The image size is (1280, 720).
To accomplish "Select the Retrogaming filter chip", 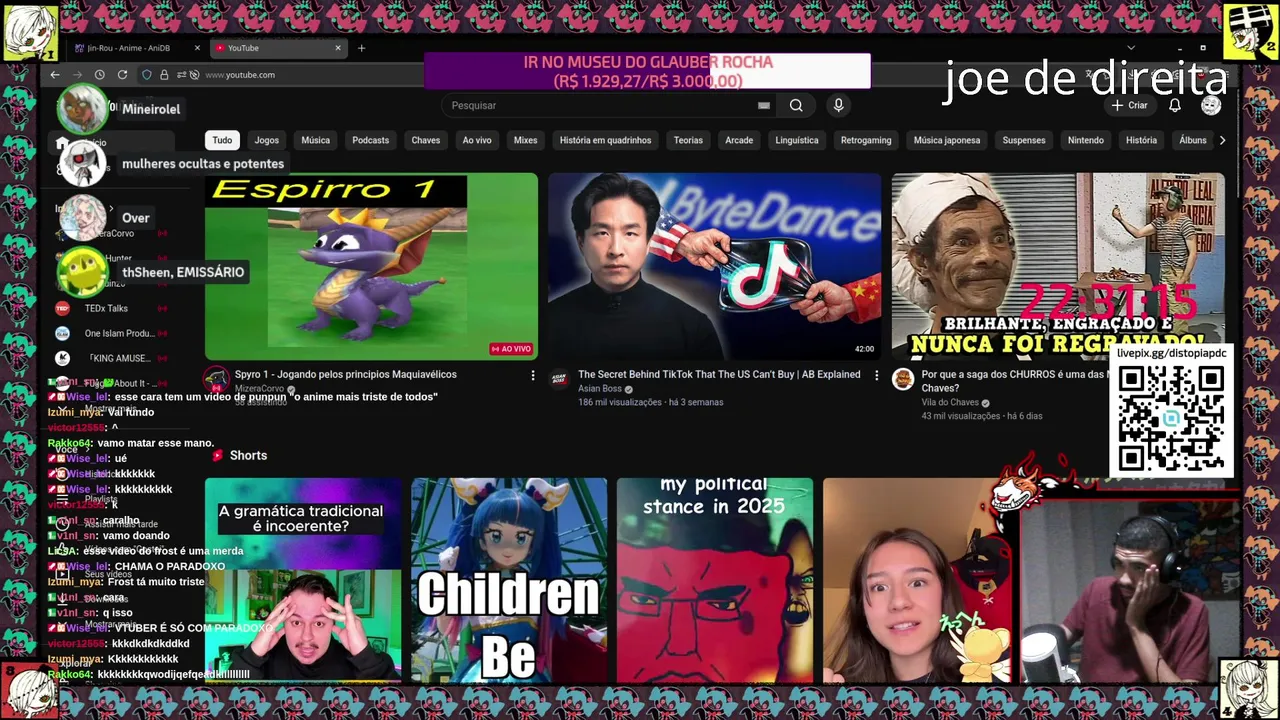I will pos(866,140).
